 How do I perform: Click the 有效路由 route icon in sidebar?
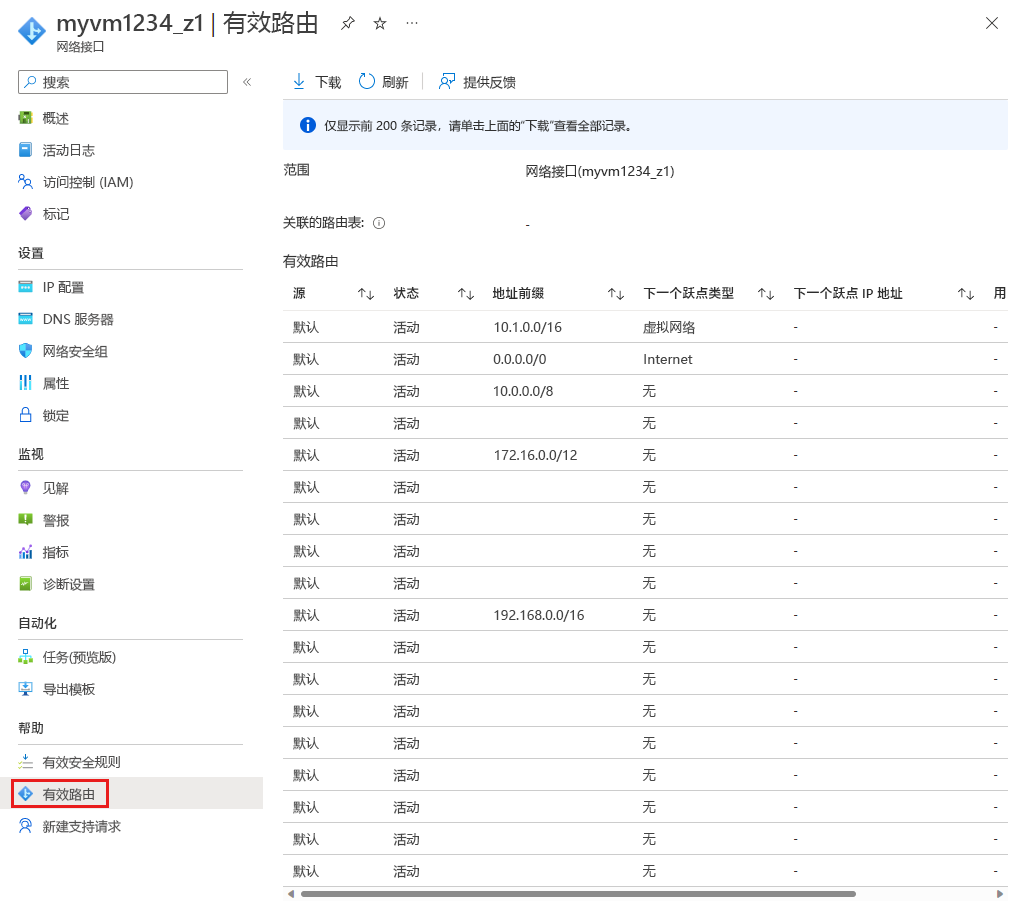26,794
